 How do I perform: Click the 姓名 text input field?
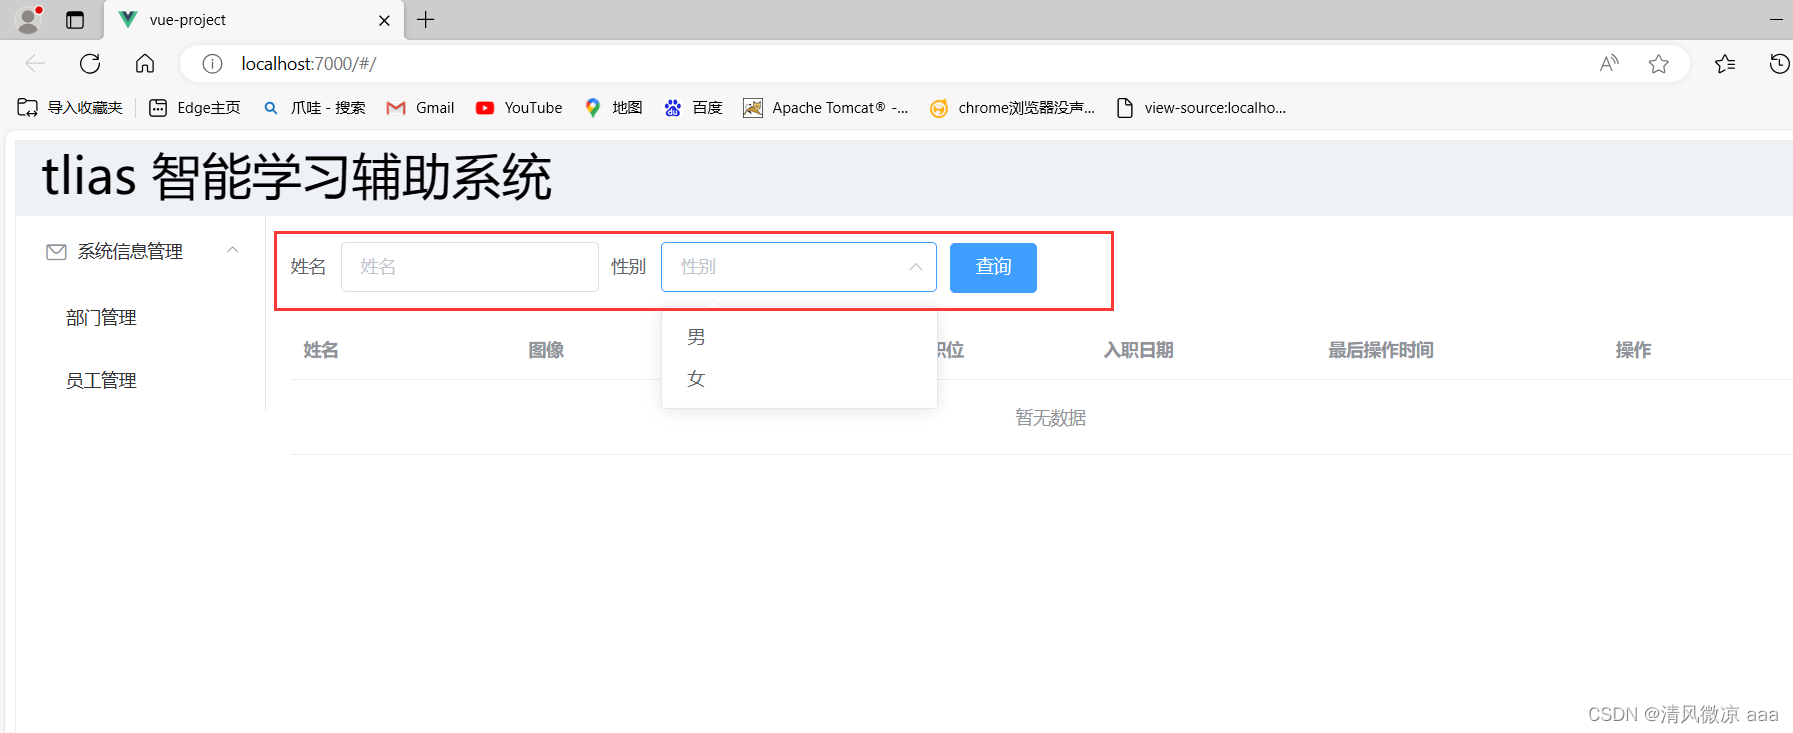point(470,267)
